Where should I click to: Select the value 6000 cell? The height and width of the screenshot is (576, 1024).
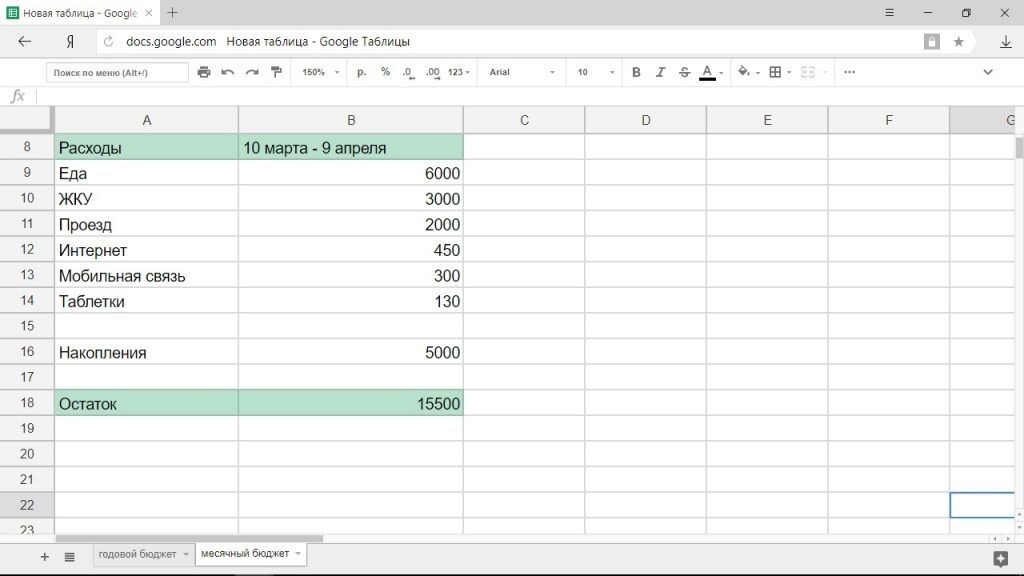(x=351, y=173)
